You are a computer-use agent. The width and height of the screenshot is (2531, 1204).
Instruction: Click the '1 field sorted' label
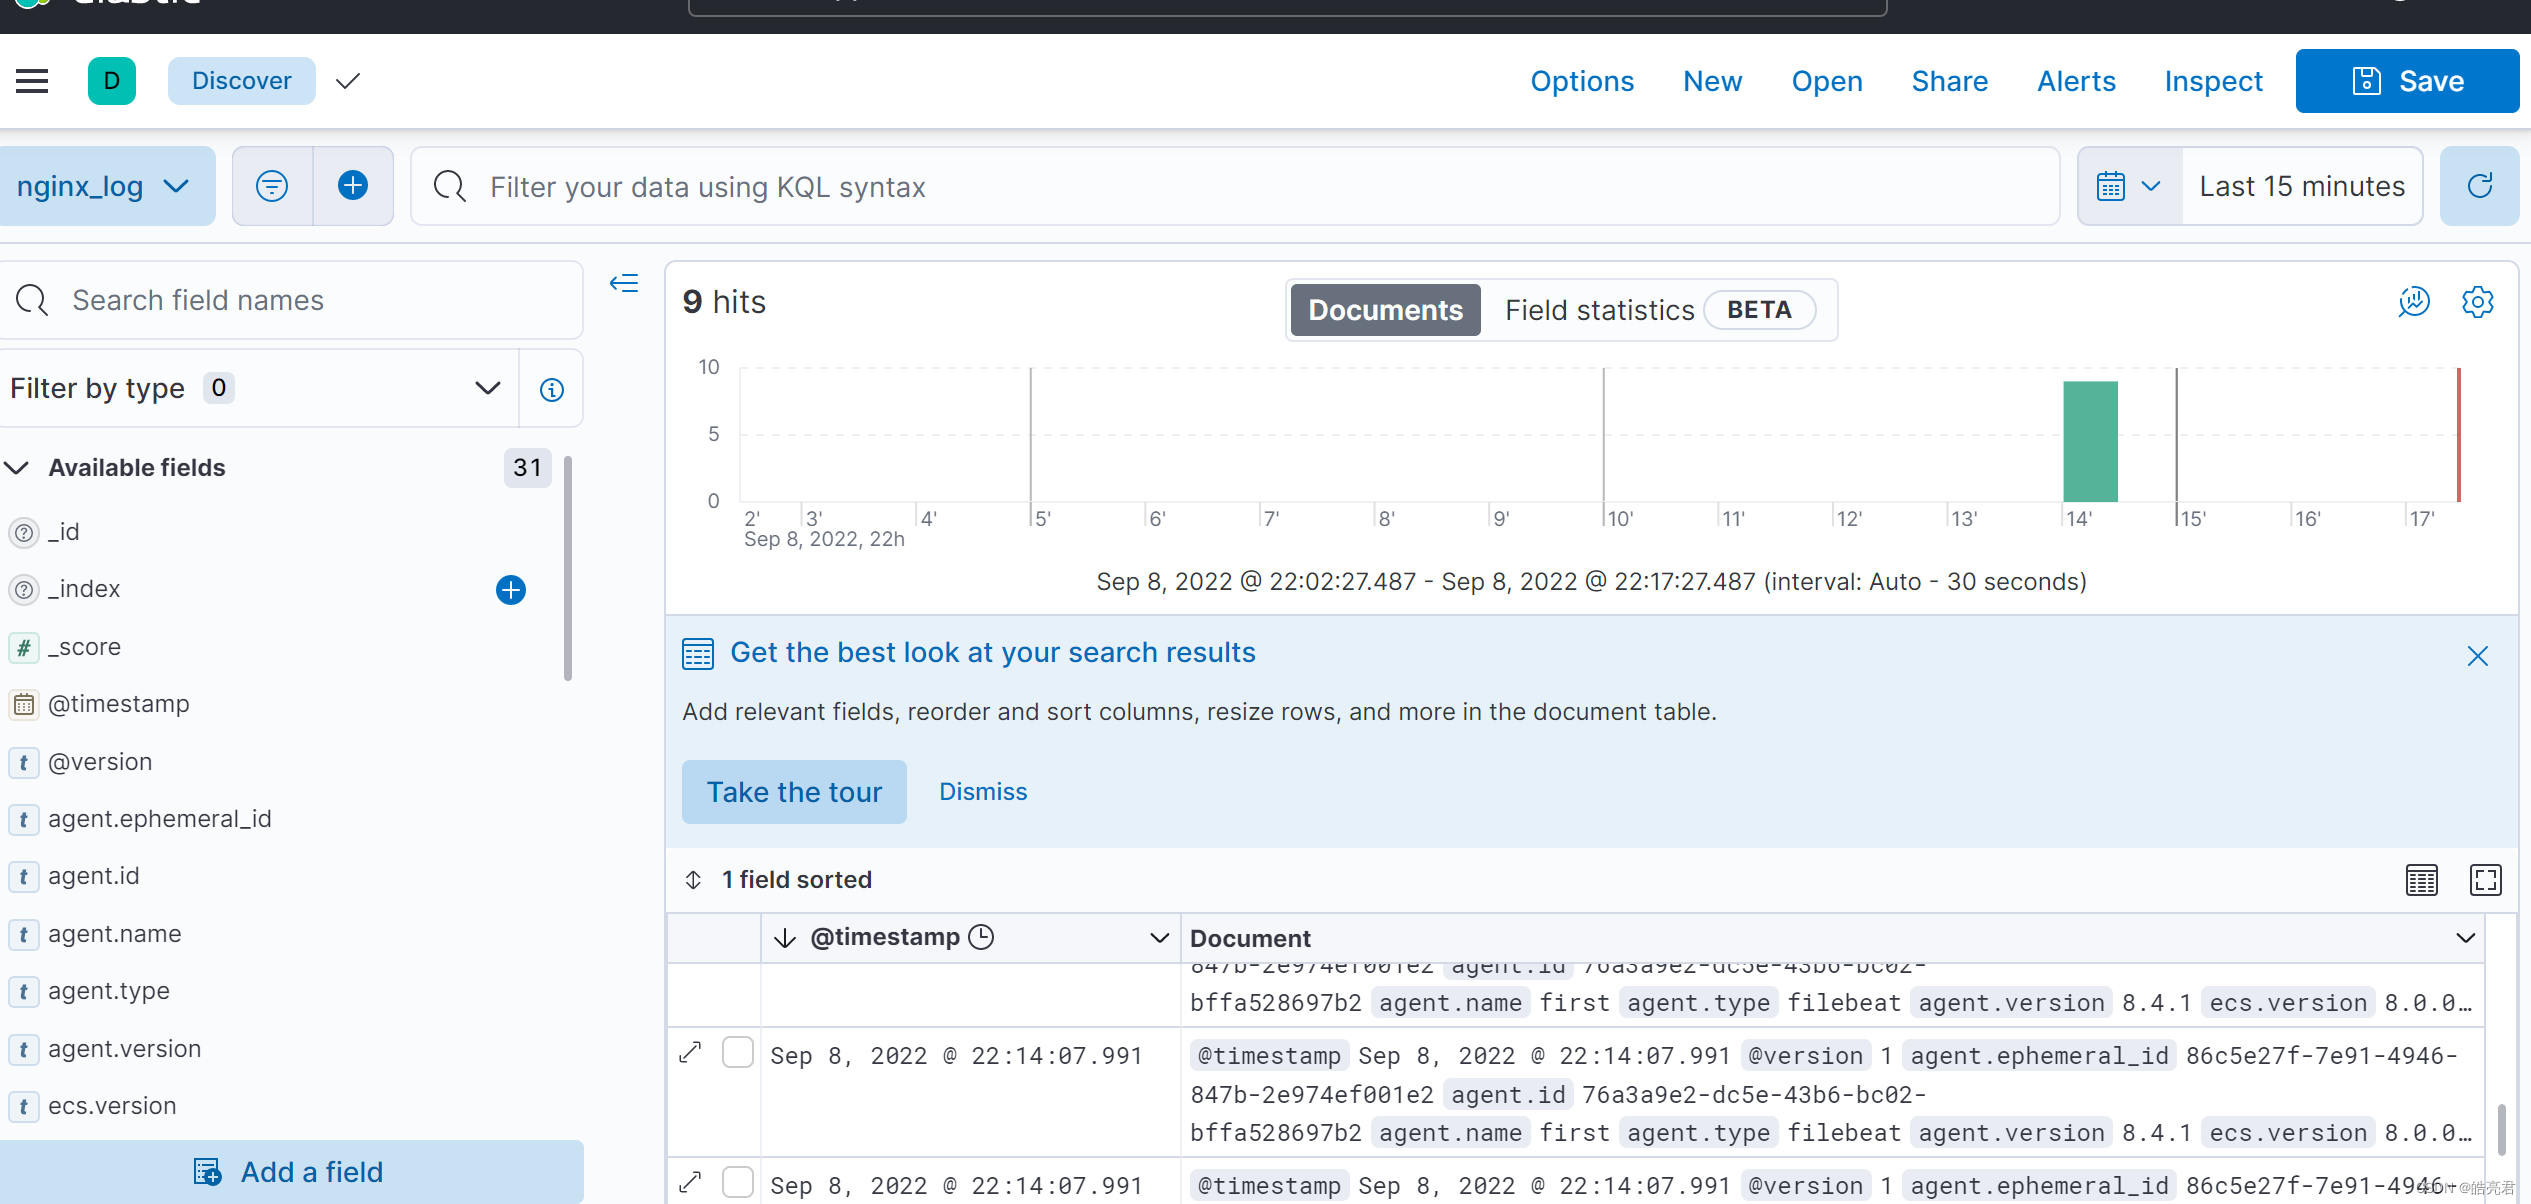click(x=797, y=880)
